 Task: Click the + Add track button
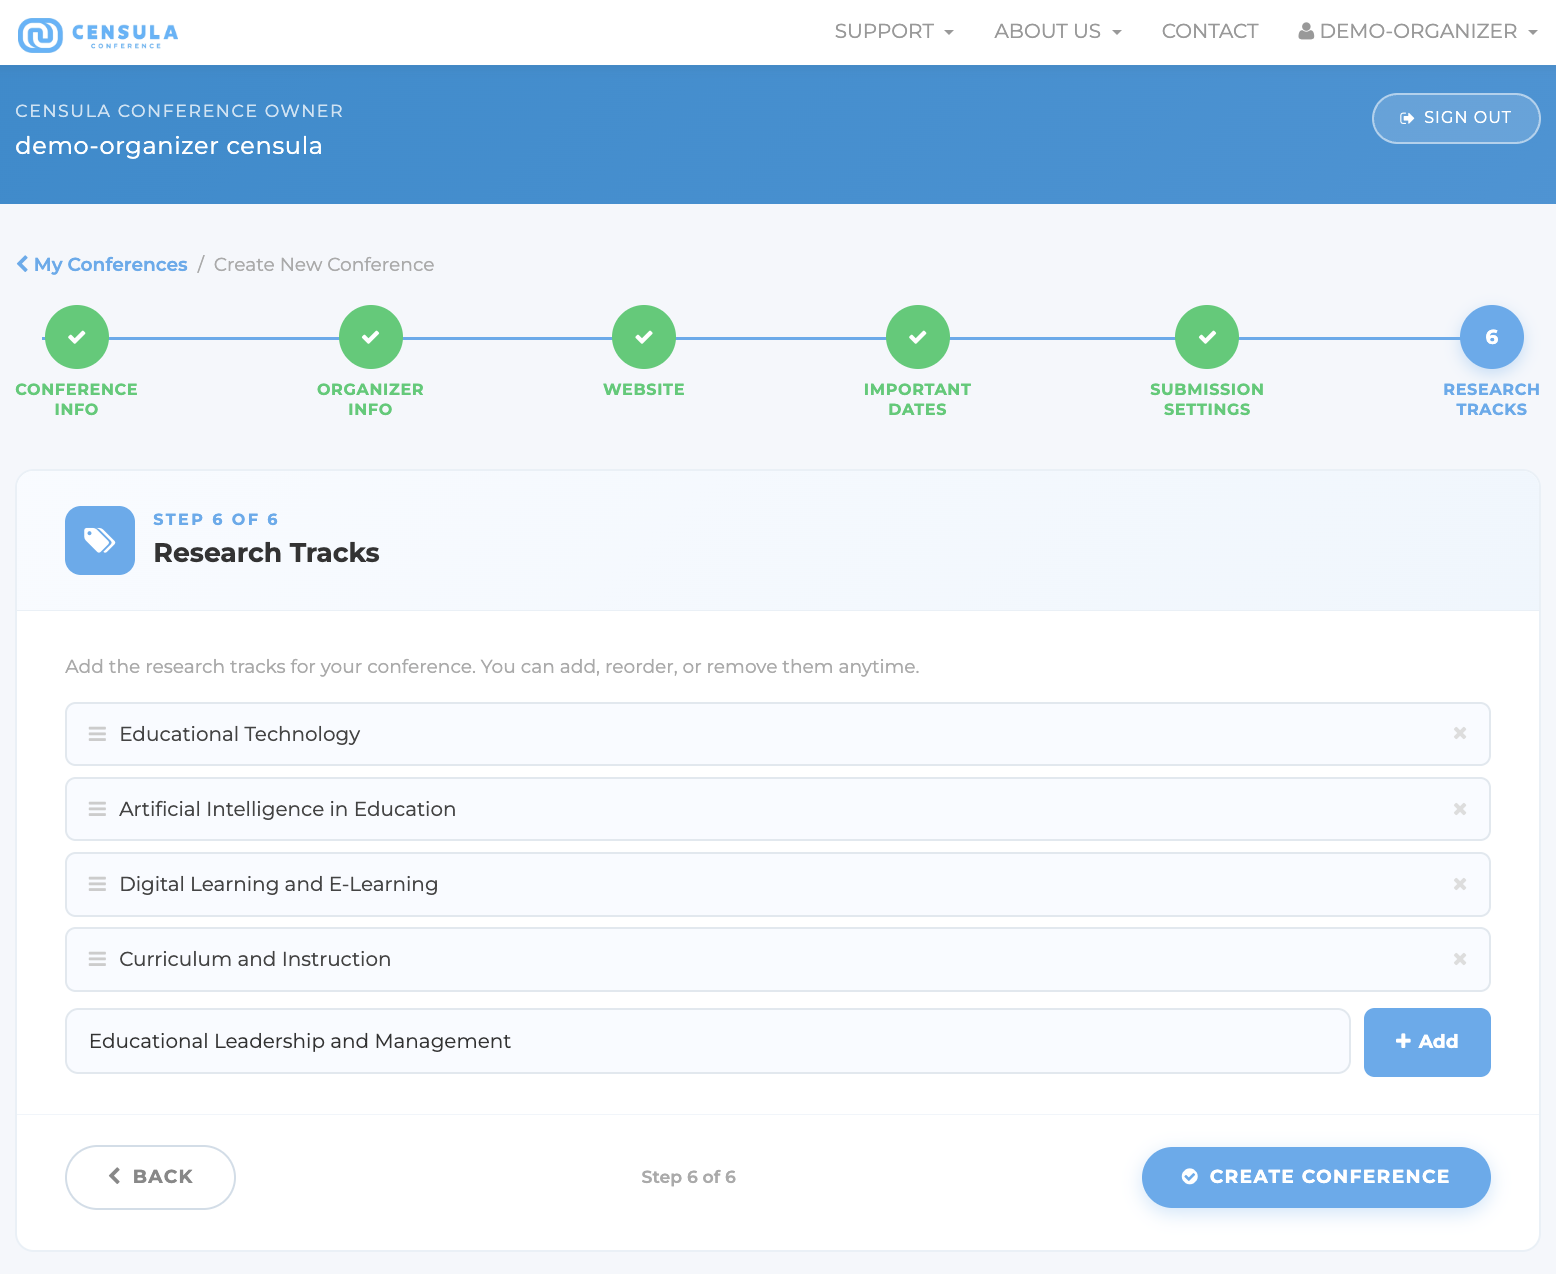[1427, 1042]
